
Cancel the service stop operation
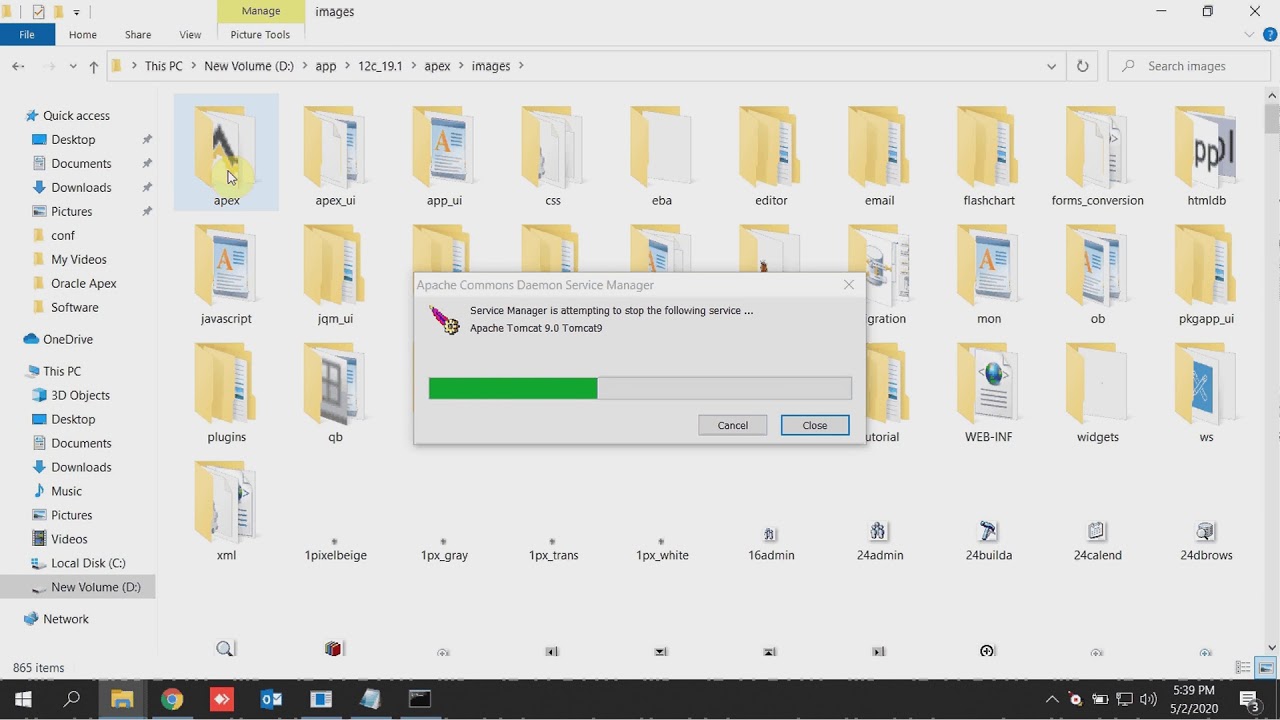(x=733, y=425)
